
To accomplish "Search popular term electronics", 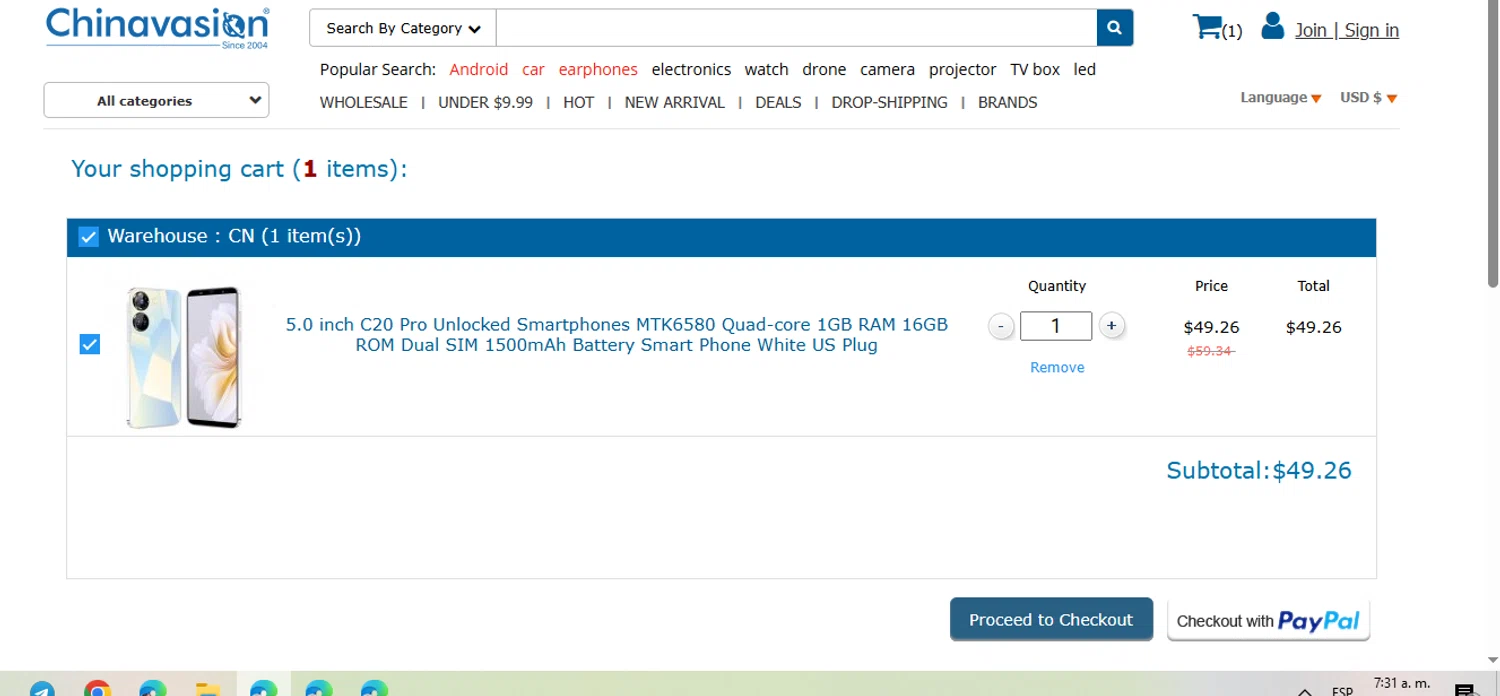I will coord(691,69).
